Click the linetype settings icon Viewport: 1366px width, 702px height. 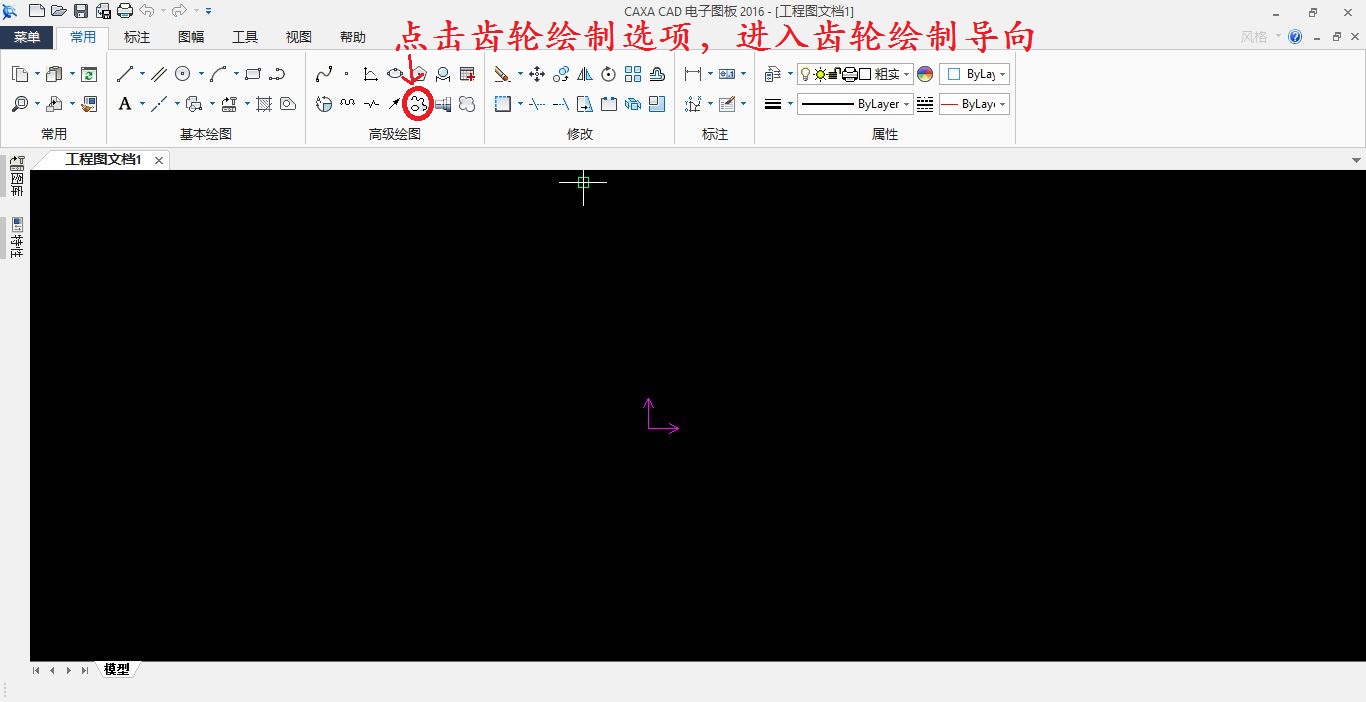(925, 103)
